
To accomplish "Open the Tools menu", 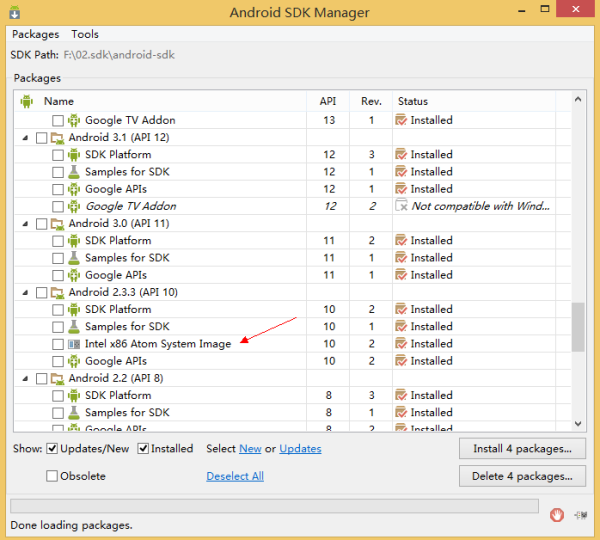I will [85, 34].
